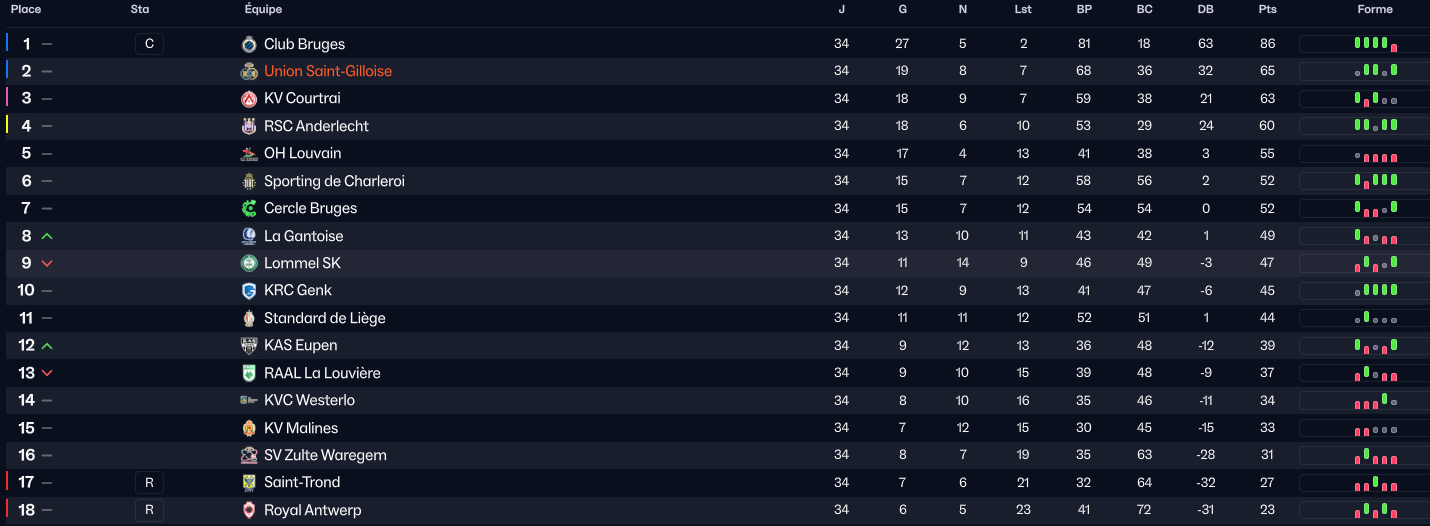
Task: Open the highlighted Union Saint-Gilloise link
Action: [x=328, y=71]
